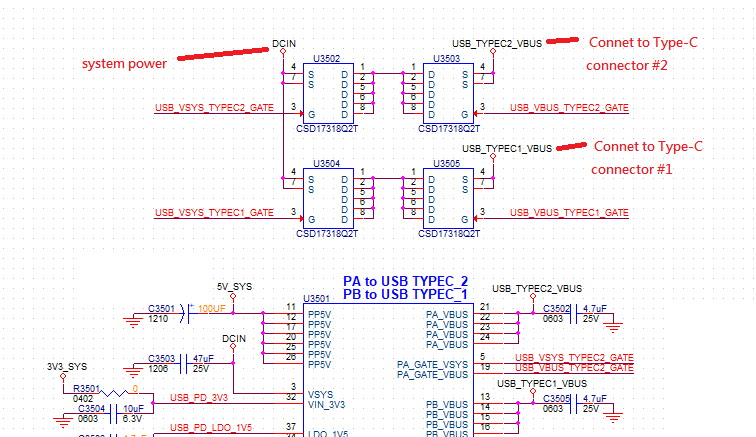This screenshot has height=437, width=756.
Task: Click the VSYS pin name on U3501
Action: pyautogui.click(x=321, y=395)
